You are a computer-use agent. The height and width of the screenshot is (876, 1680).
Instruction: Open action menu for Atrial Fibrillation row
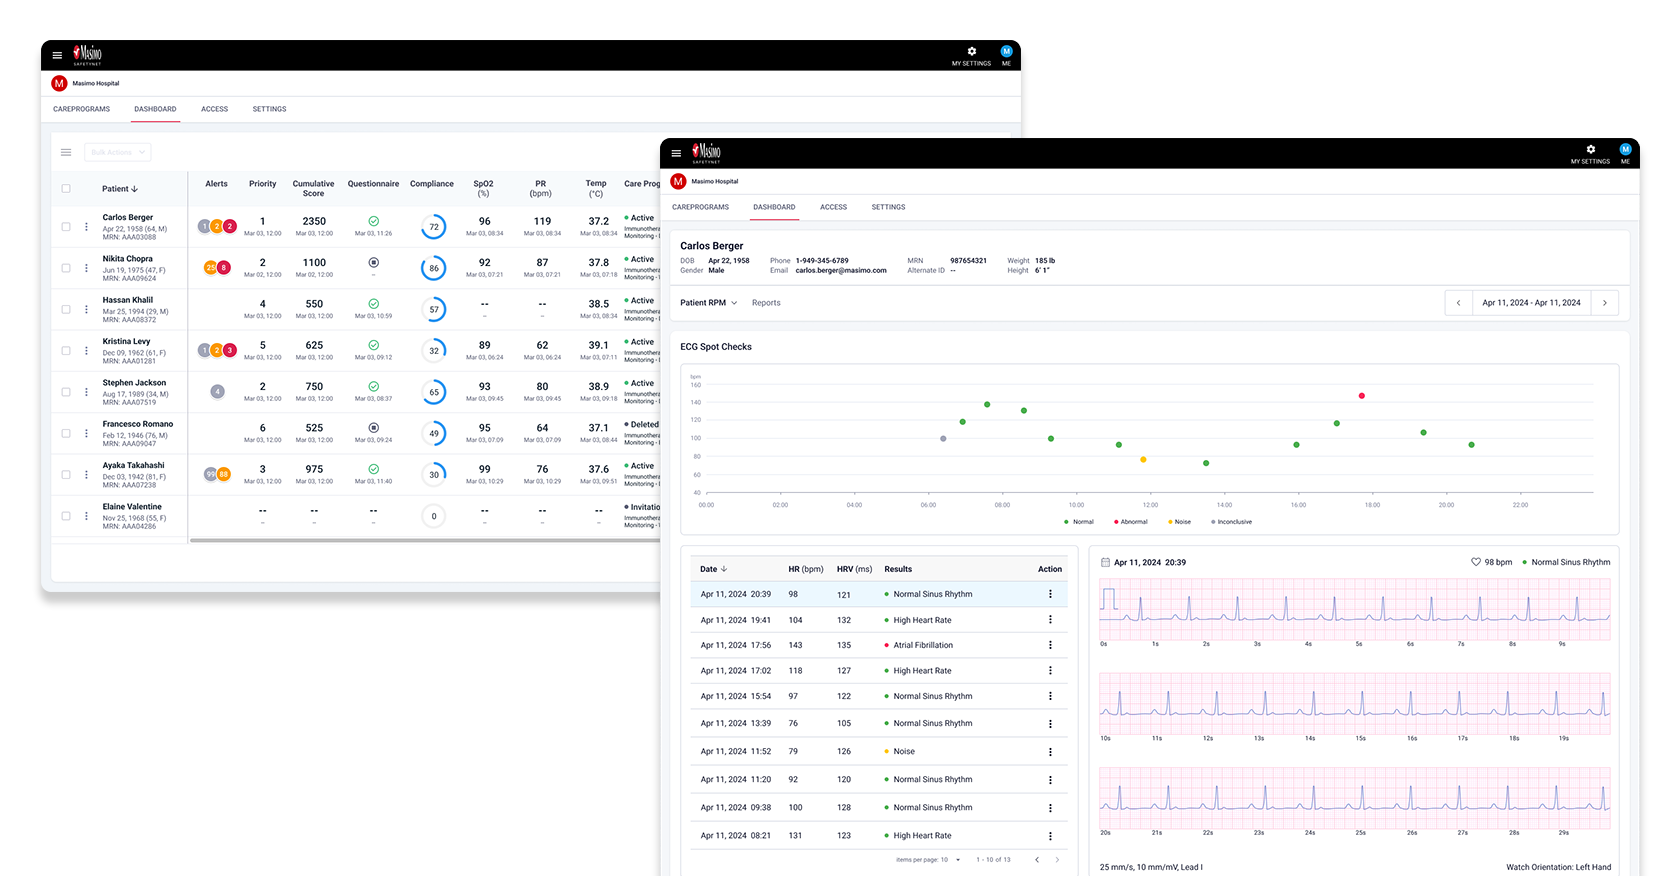pos(1050,645)
